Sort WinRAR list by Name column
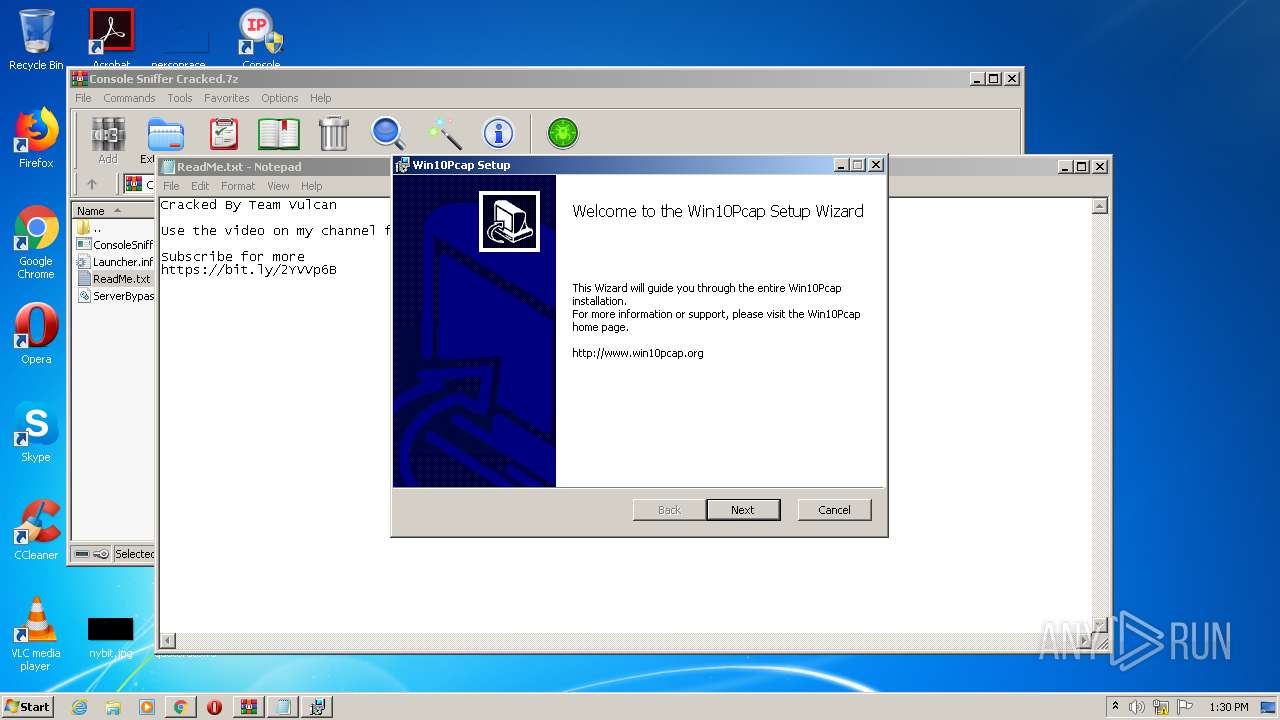This screenshot has height=720, width=1280. [113, 210]
